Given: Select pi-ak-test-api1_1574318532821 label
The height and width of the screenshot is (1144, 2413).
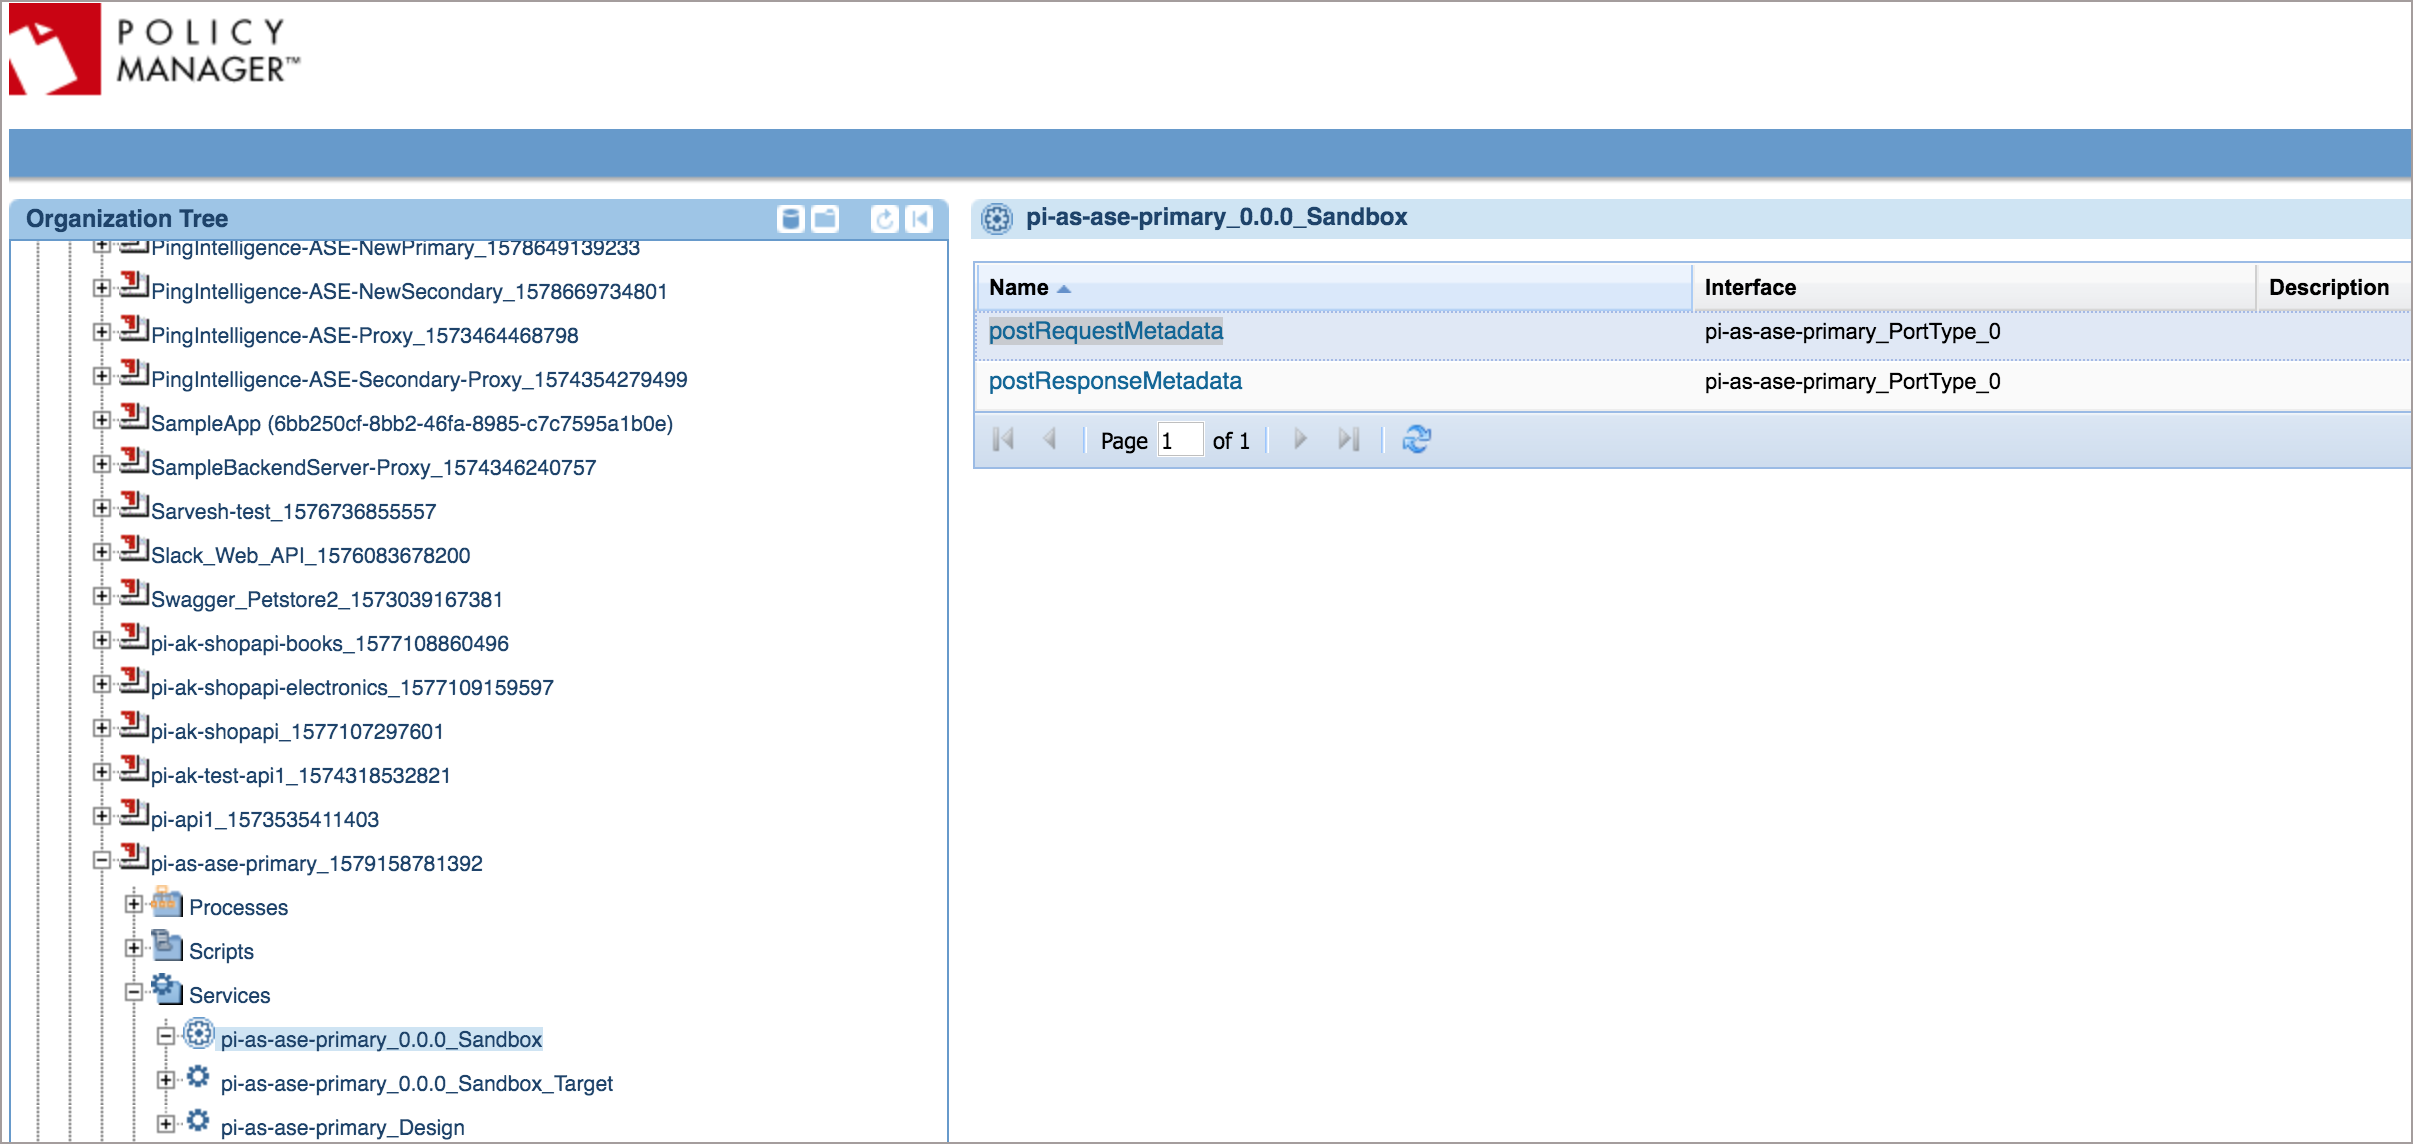Looking at the screenshot, I should pyautogui.click(x=301, y=776).
